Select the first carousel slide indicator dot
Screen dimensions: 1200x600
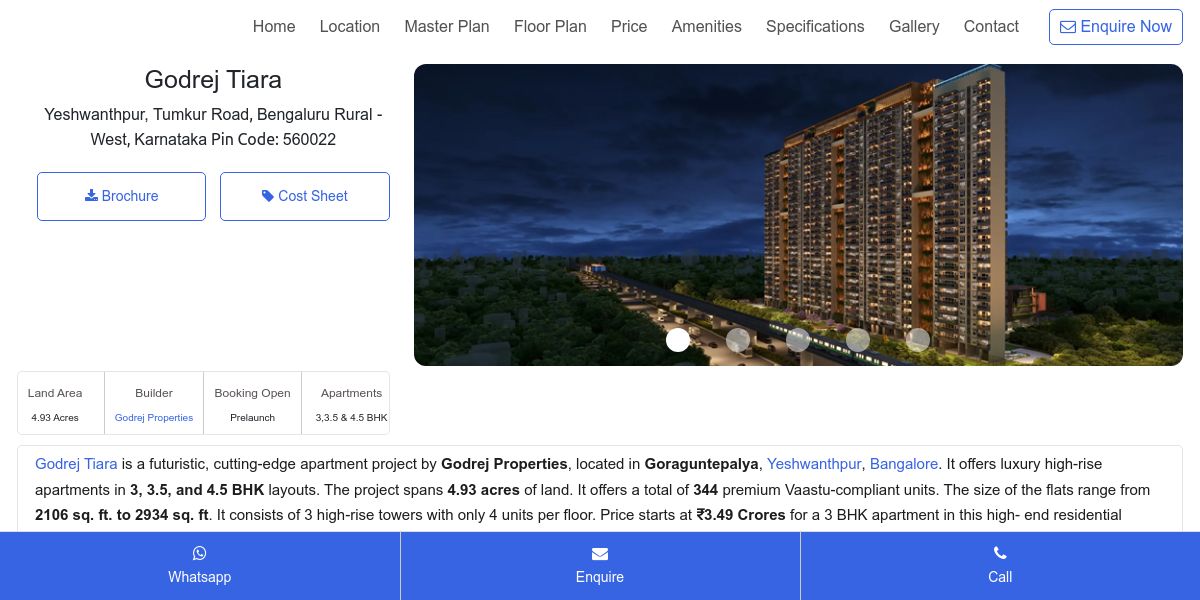pyautogui.click(x=678, y=340)
